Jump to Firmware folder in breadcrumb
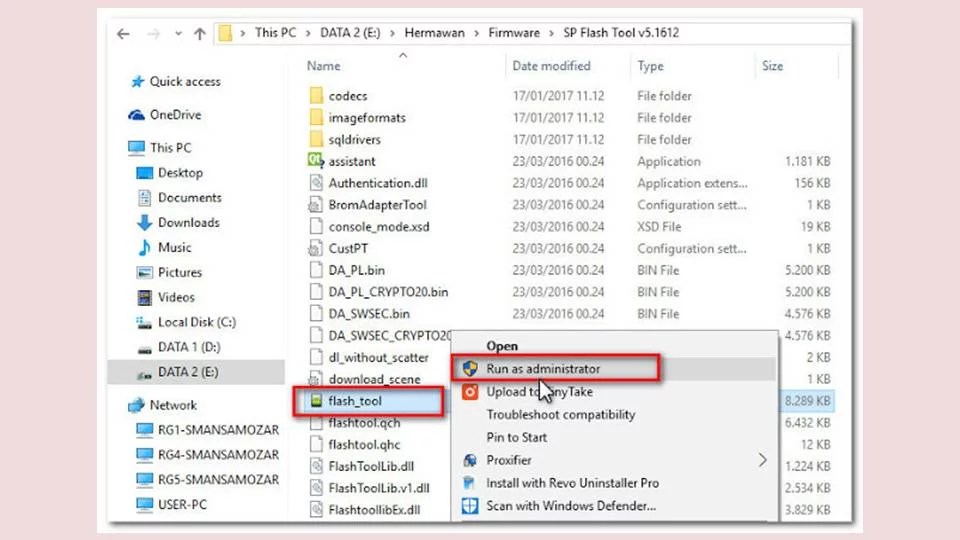 click(x=514, y=32)
